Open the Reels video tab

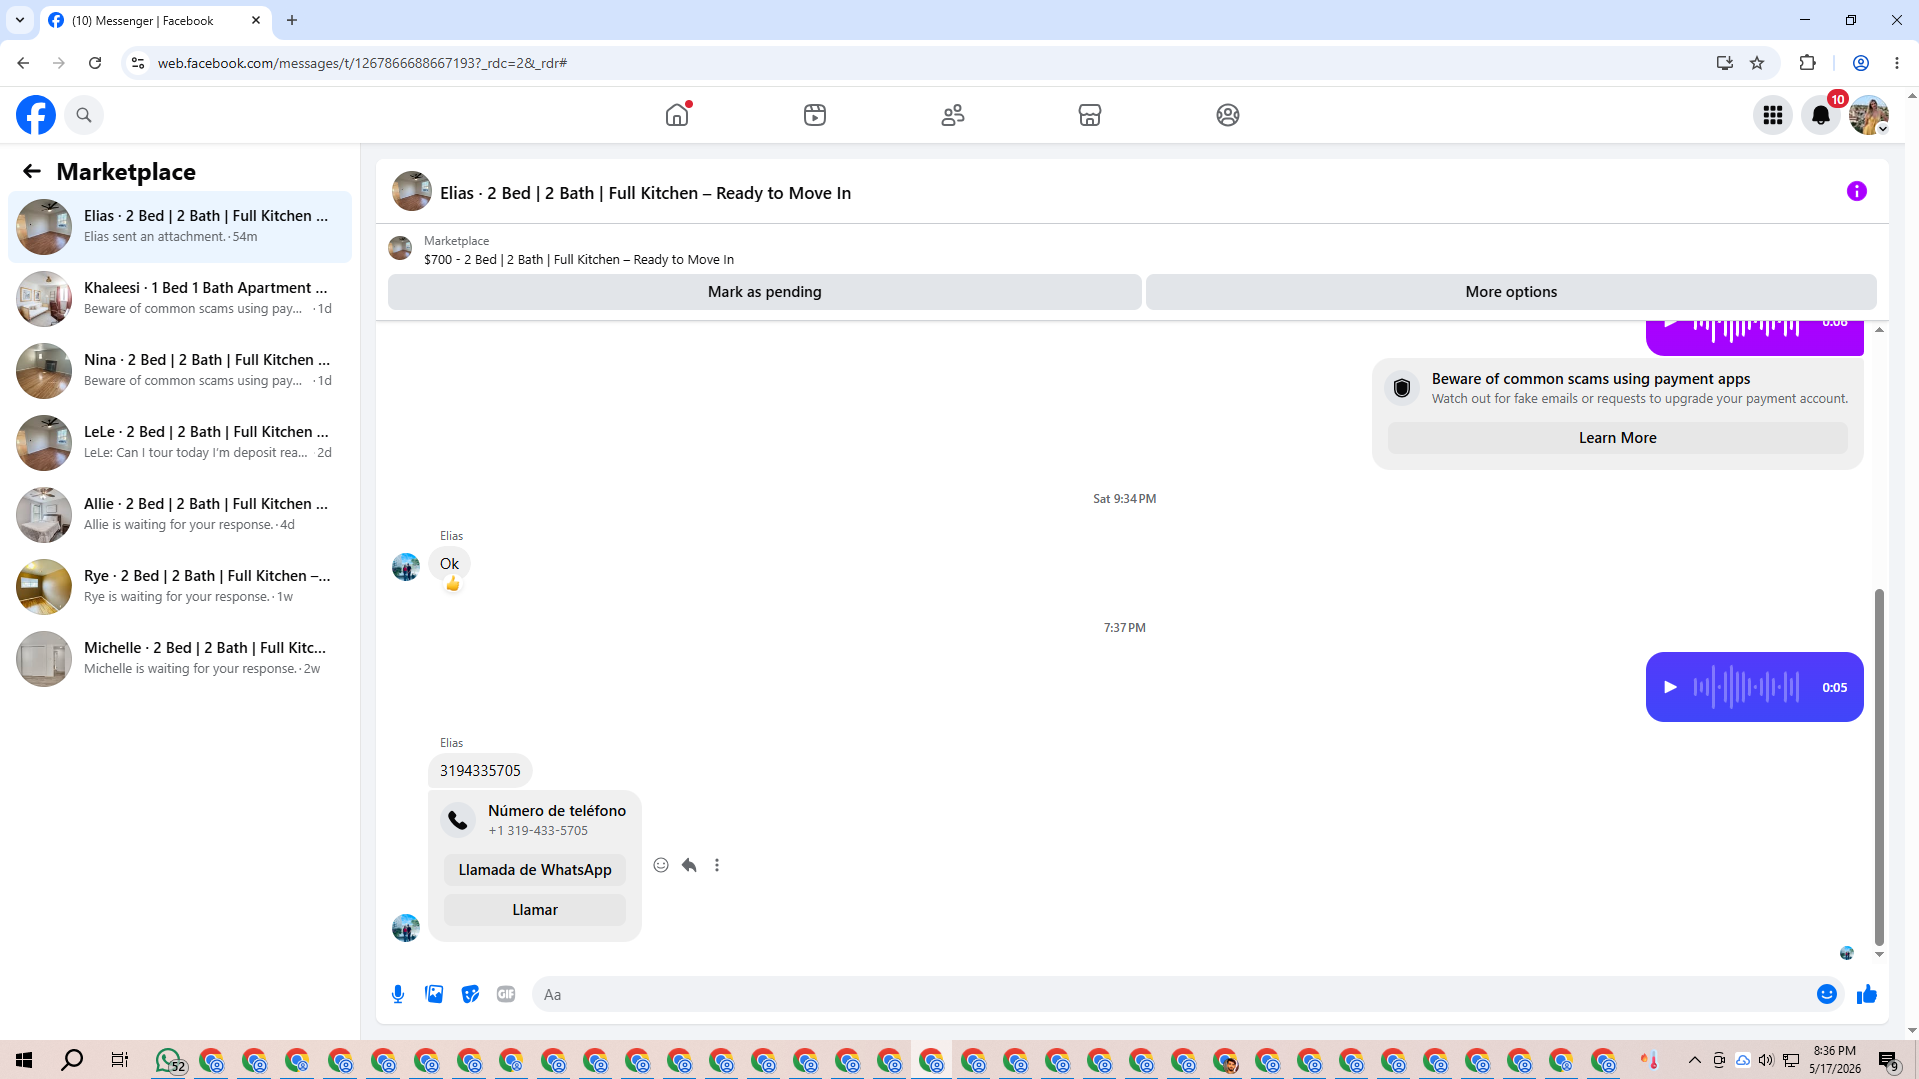(x=815, y=115)
